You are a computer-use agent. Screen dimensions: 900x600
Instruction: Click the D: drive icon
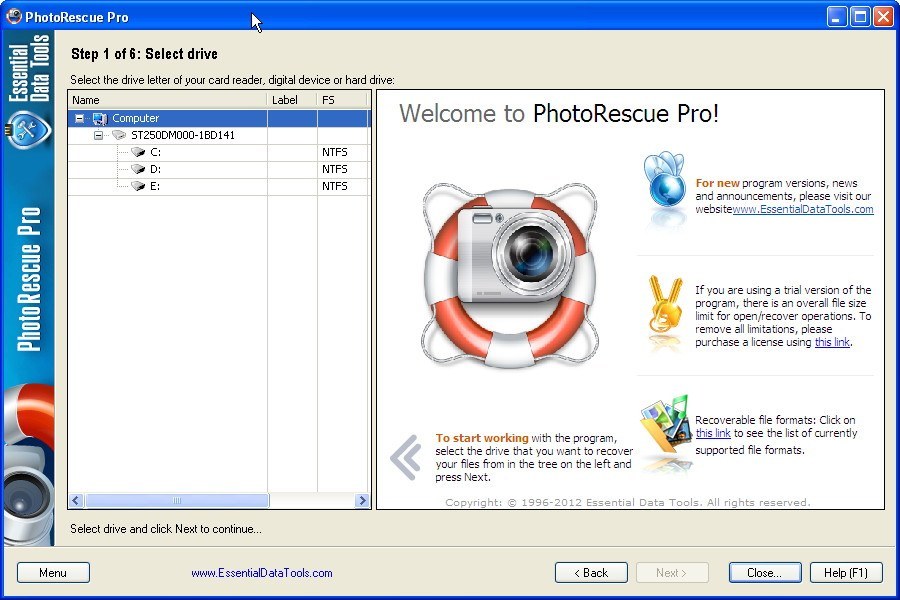tap(138, 169)
